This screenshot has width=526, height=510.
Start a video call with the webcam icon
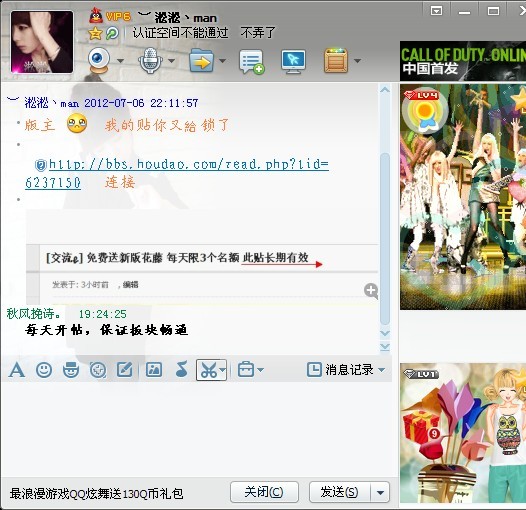(99, 60)
